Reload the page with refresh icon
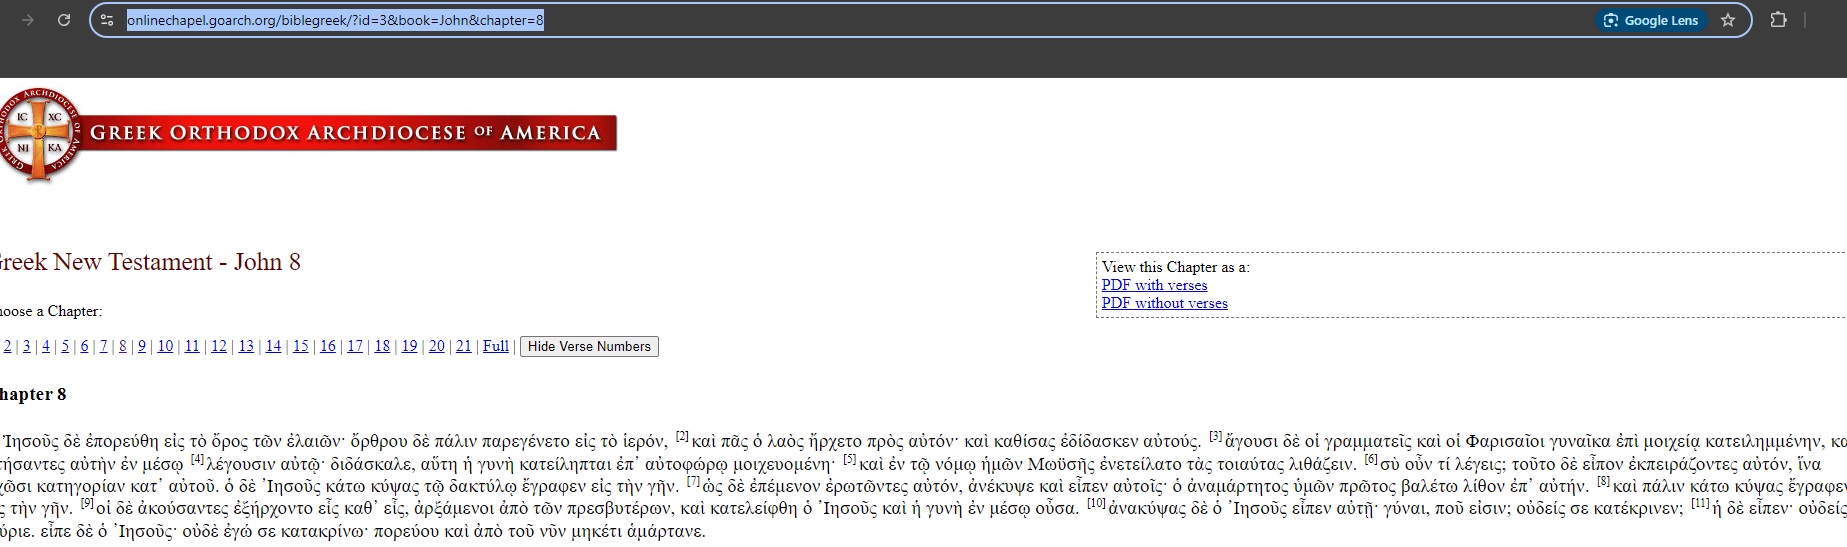 (64, 20)
